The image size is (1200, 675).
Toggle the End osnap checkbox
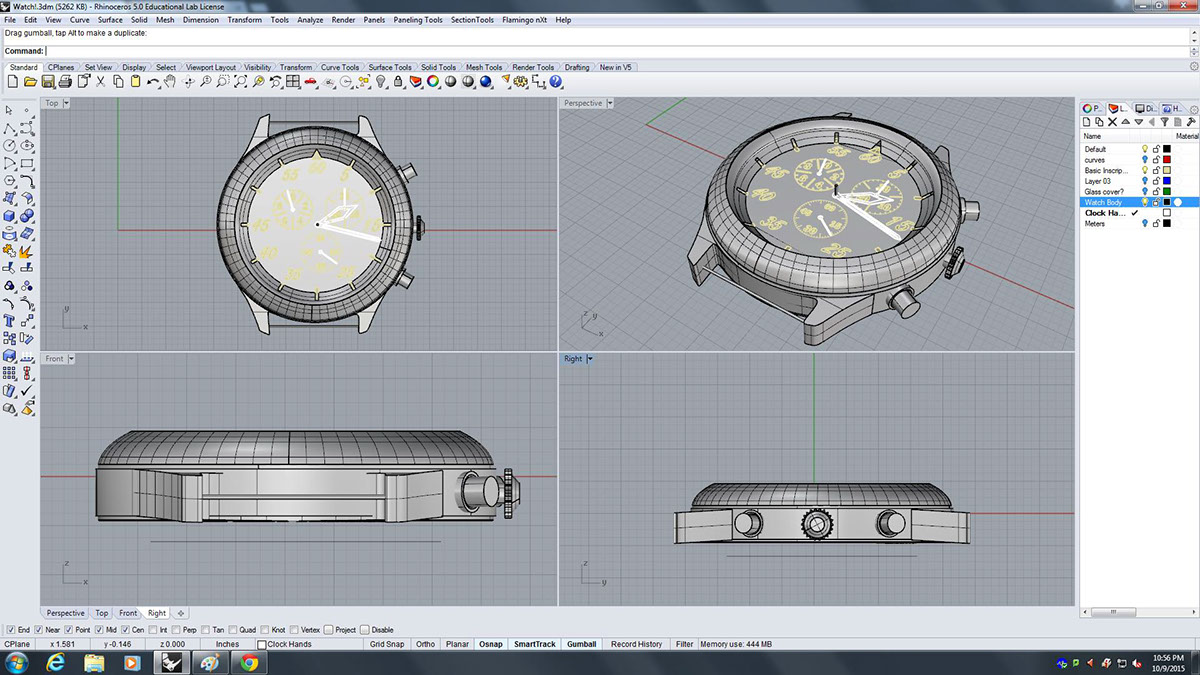coord(11,630)
